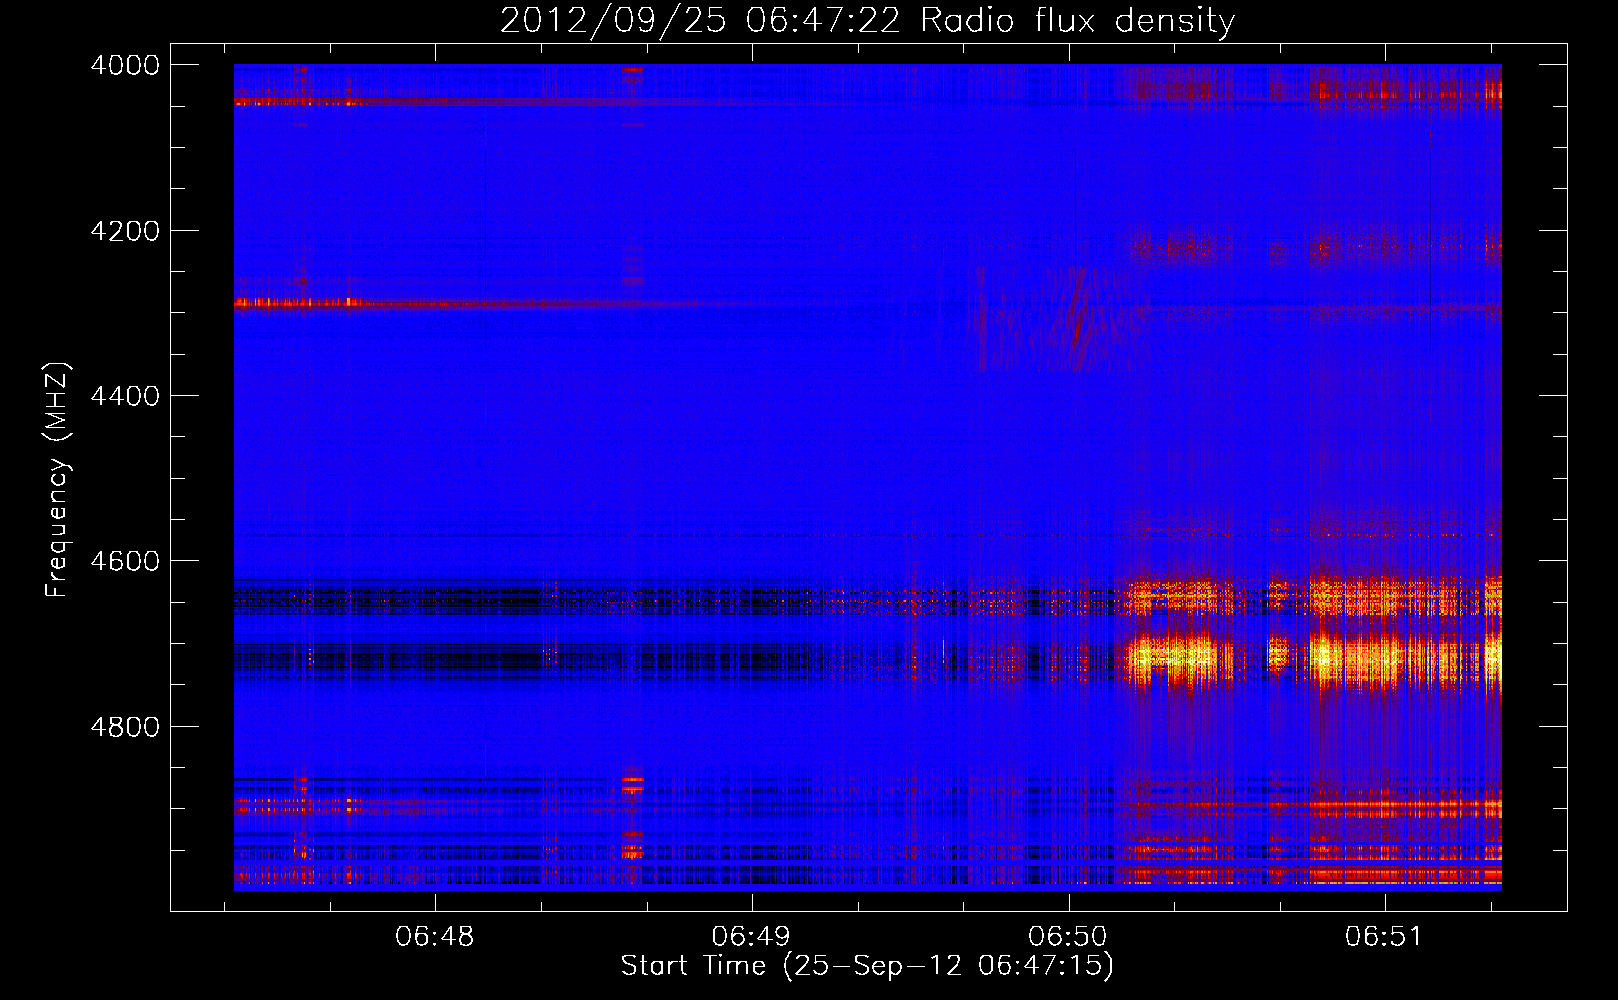Click the '06:48' time axis label
Screen dimensions: 1618x1000
click(434, 936)
